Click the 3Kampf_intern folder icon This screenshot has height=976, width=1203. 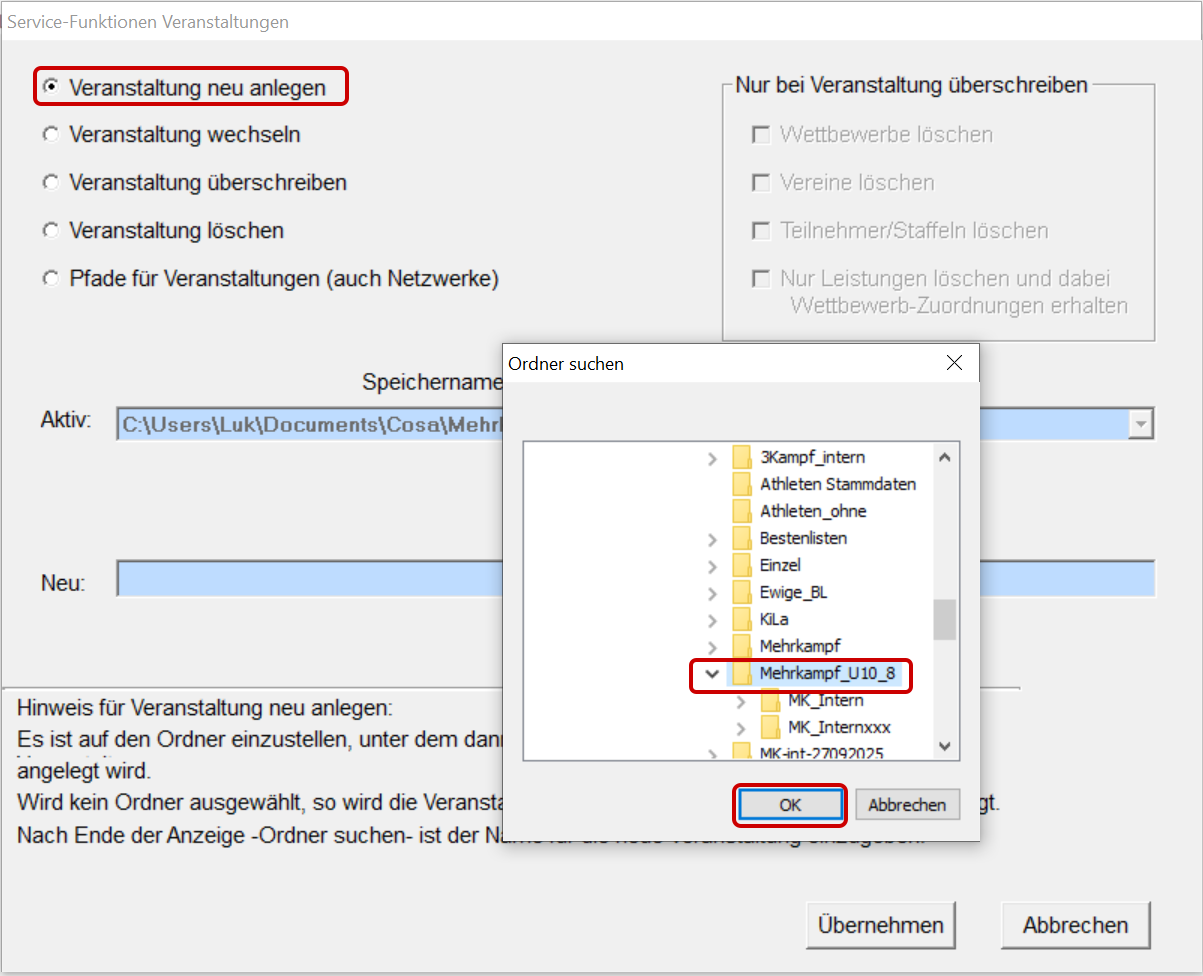[742, 457]
